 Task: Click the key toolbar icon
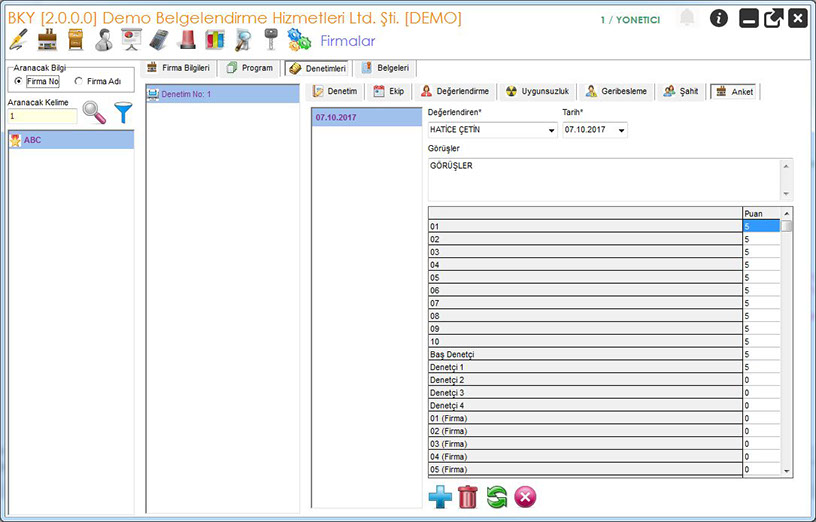271,40
